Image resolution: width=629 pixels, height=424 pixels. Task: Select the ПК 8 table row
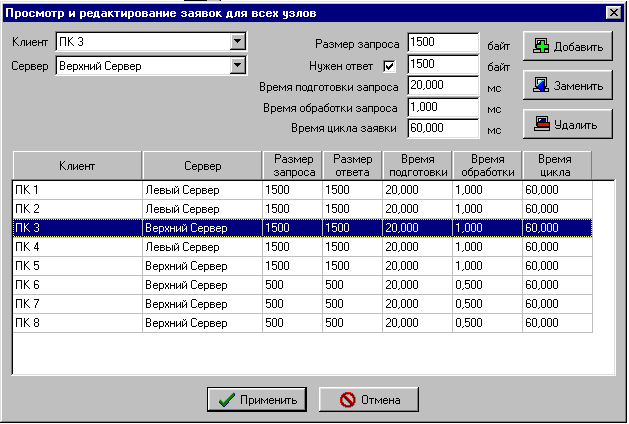click(77, 323)
